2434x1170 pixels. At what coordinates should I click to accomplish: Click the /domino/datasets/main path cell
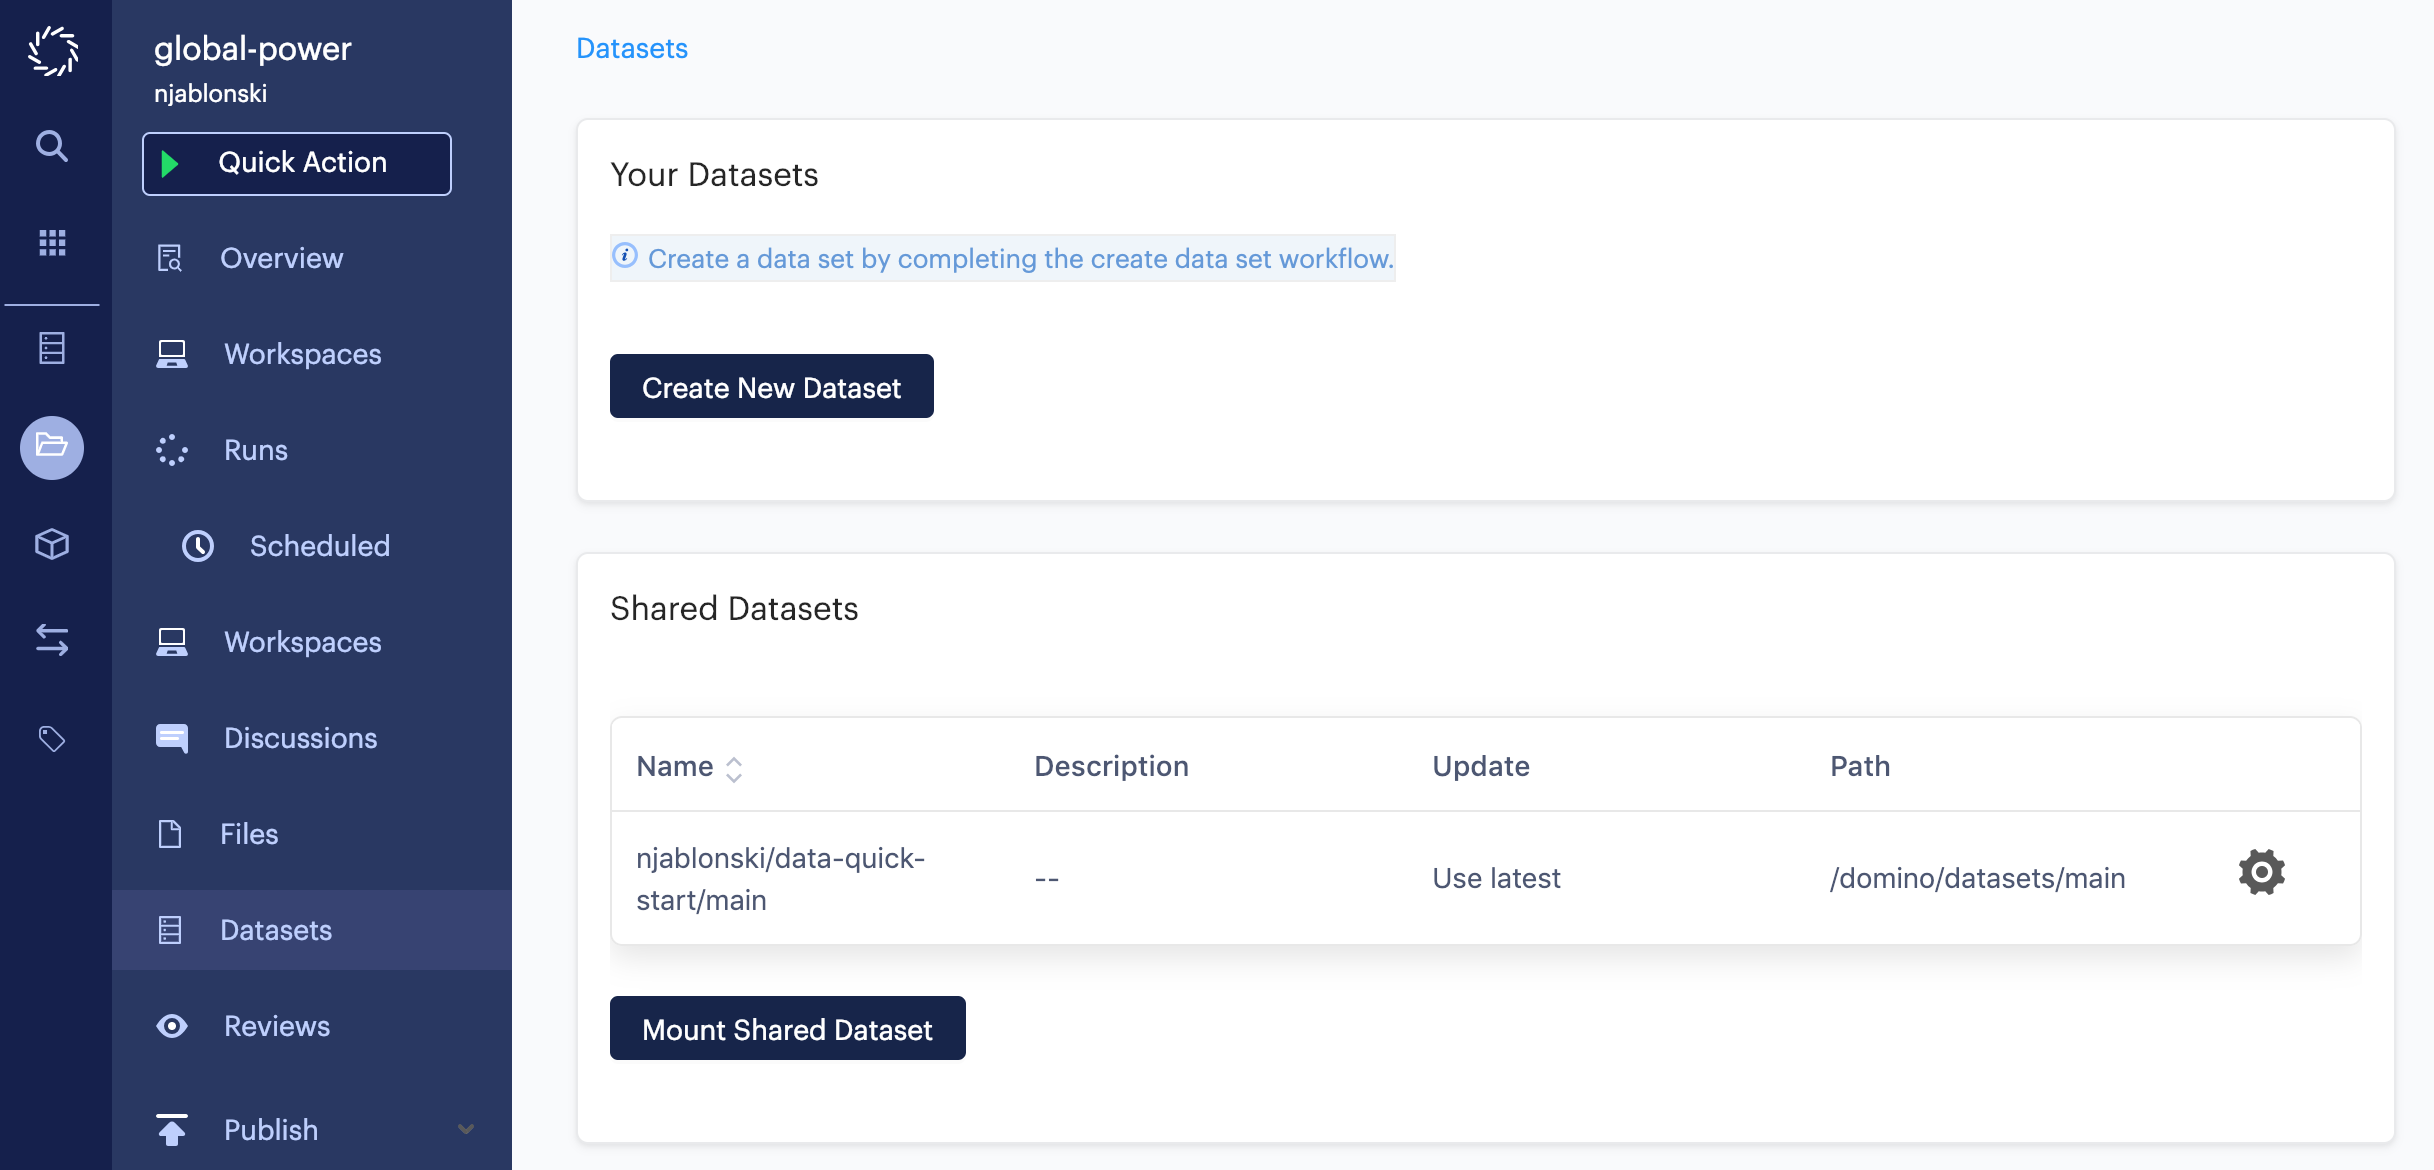point(1978,878)
